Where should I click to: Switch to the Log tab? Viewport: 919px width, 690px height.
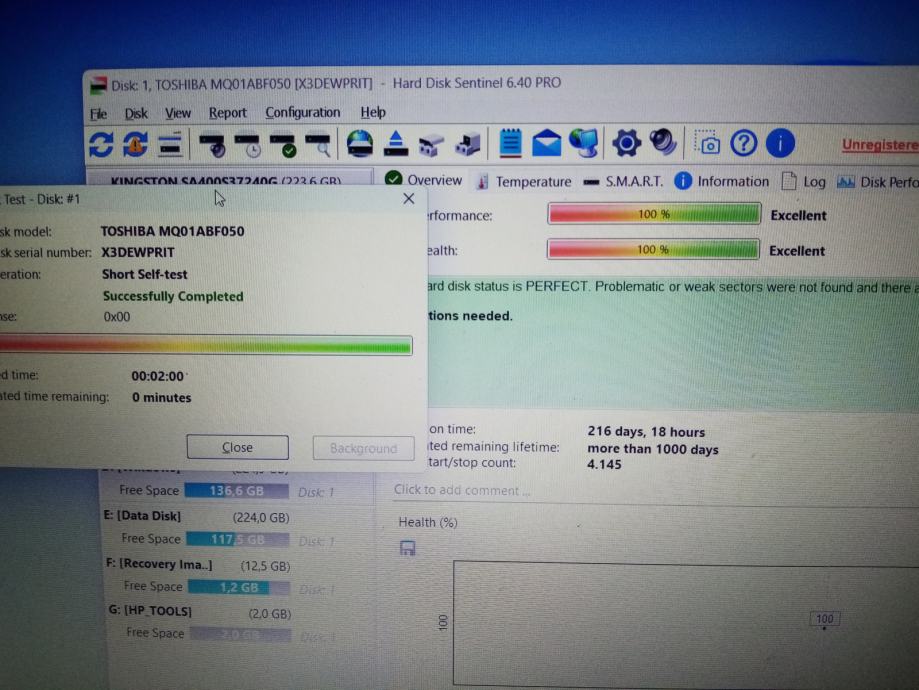(804, 182)
